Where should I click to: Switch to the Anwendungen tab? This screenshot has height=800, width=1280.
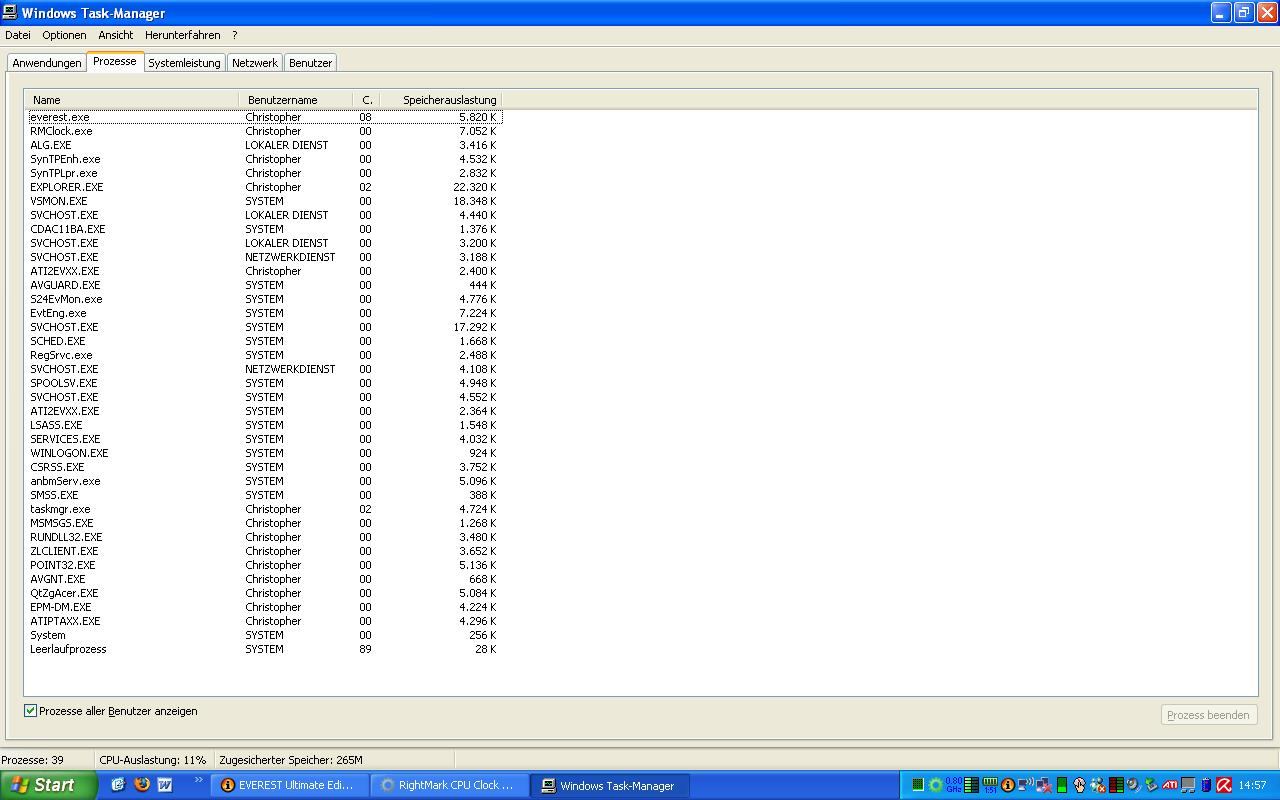[x=47, y=63]
